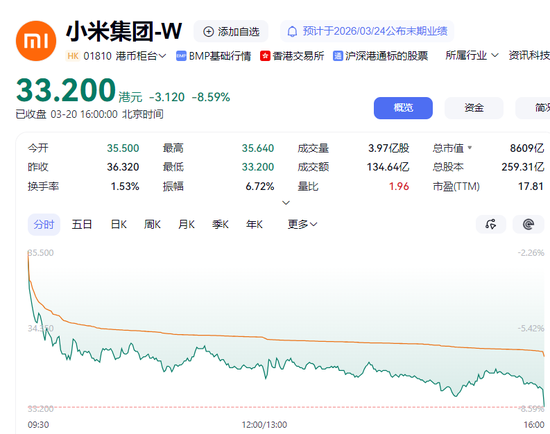Click the 振幅 value 6.72%
Screen dimensions: 550x434
[x=260, y=186]
